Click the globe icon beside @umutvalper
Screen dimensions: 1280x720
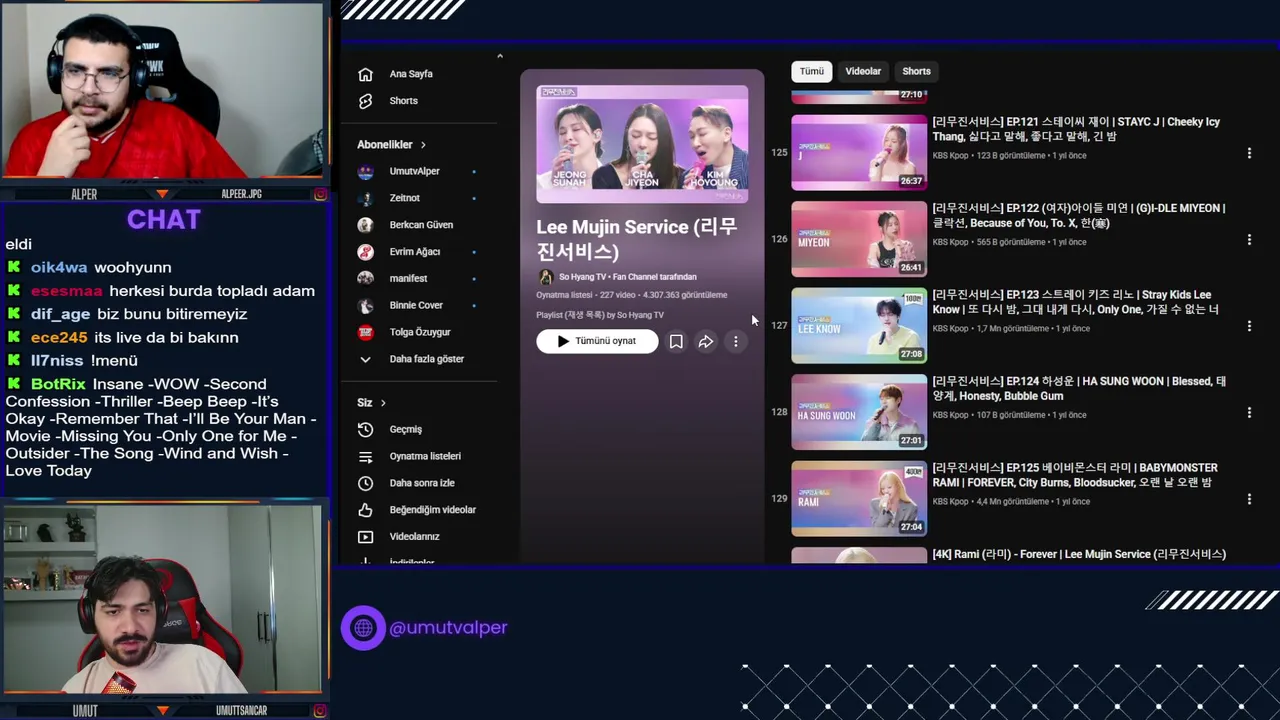coord(363,628)
